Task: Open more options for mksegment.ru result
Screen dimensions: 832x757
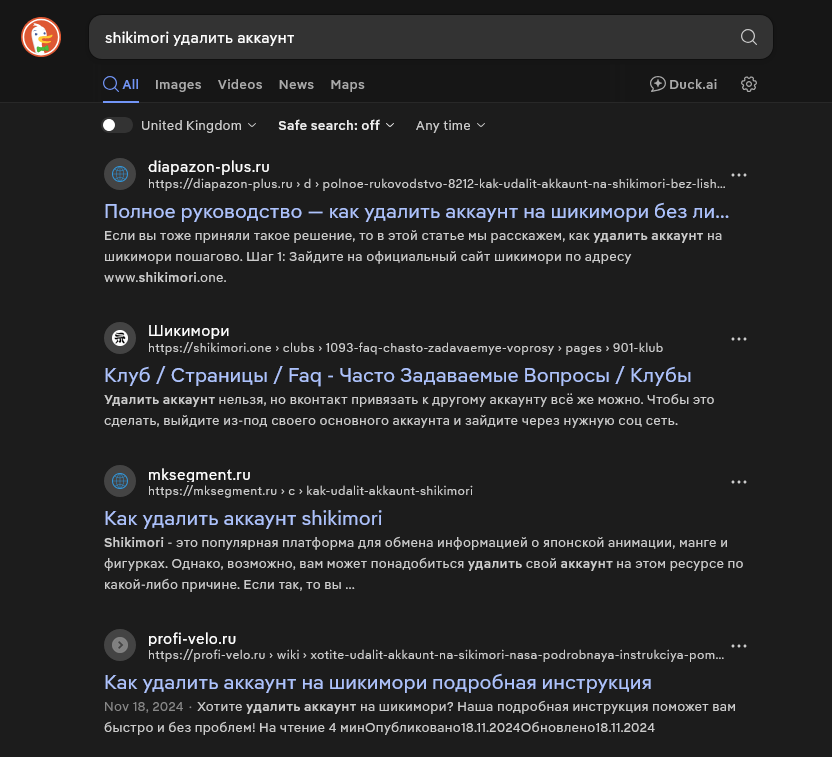Action: [739, 482]
